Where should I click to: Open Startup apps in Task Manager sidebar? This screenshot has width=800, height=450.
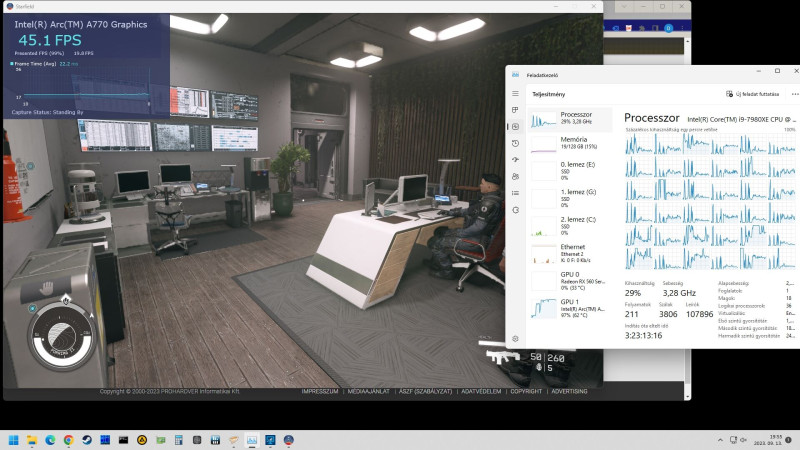[515, 160]
